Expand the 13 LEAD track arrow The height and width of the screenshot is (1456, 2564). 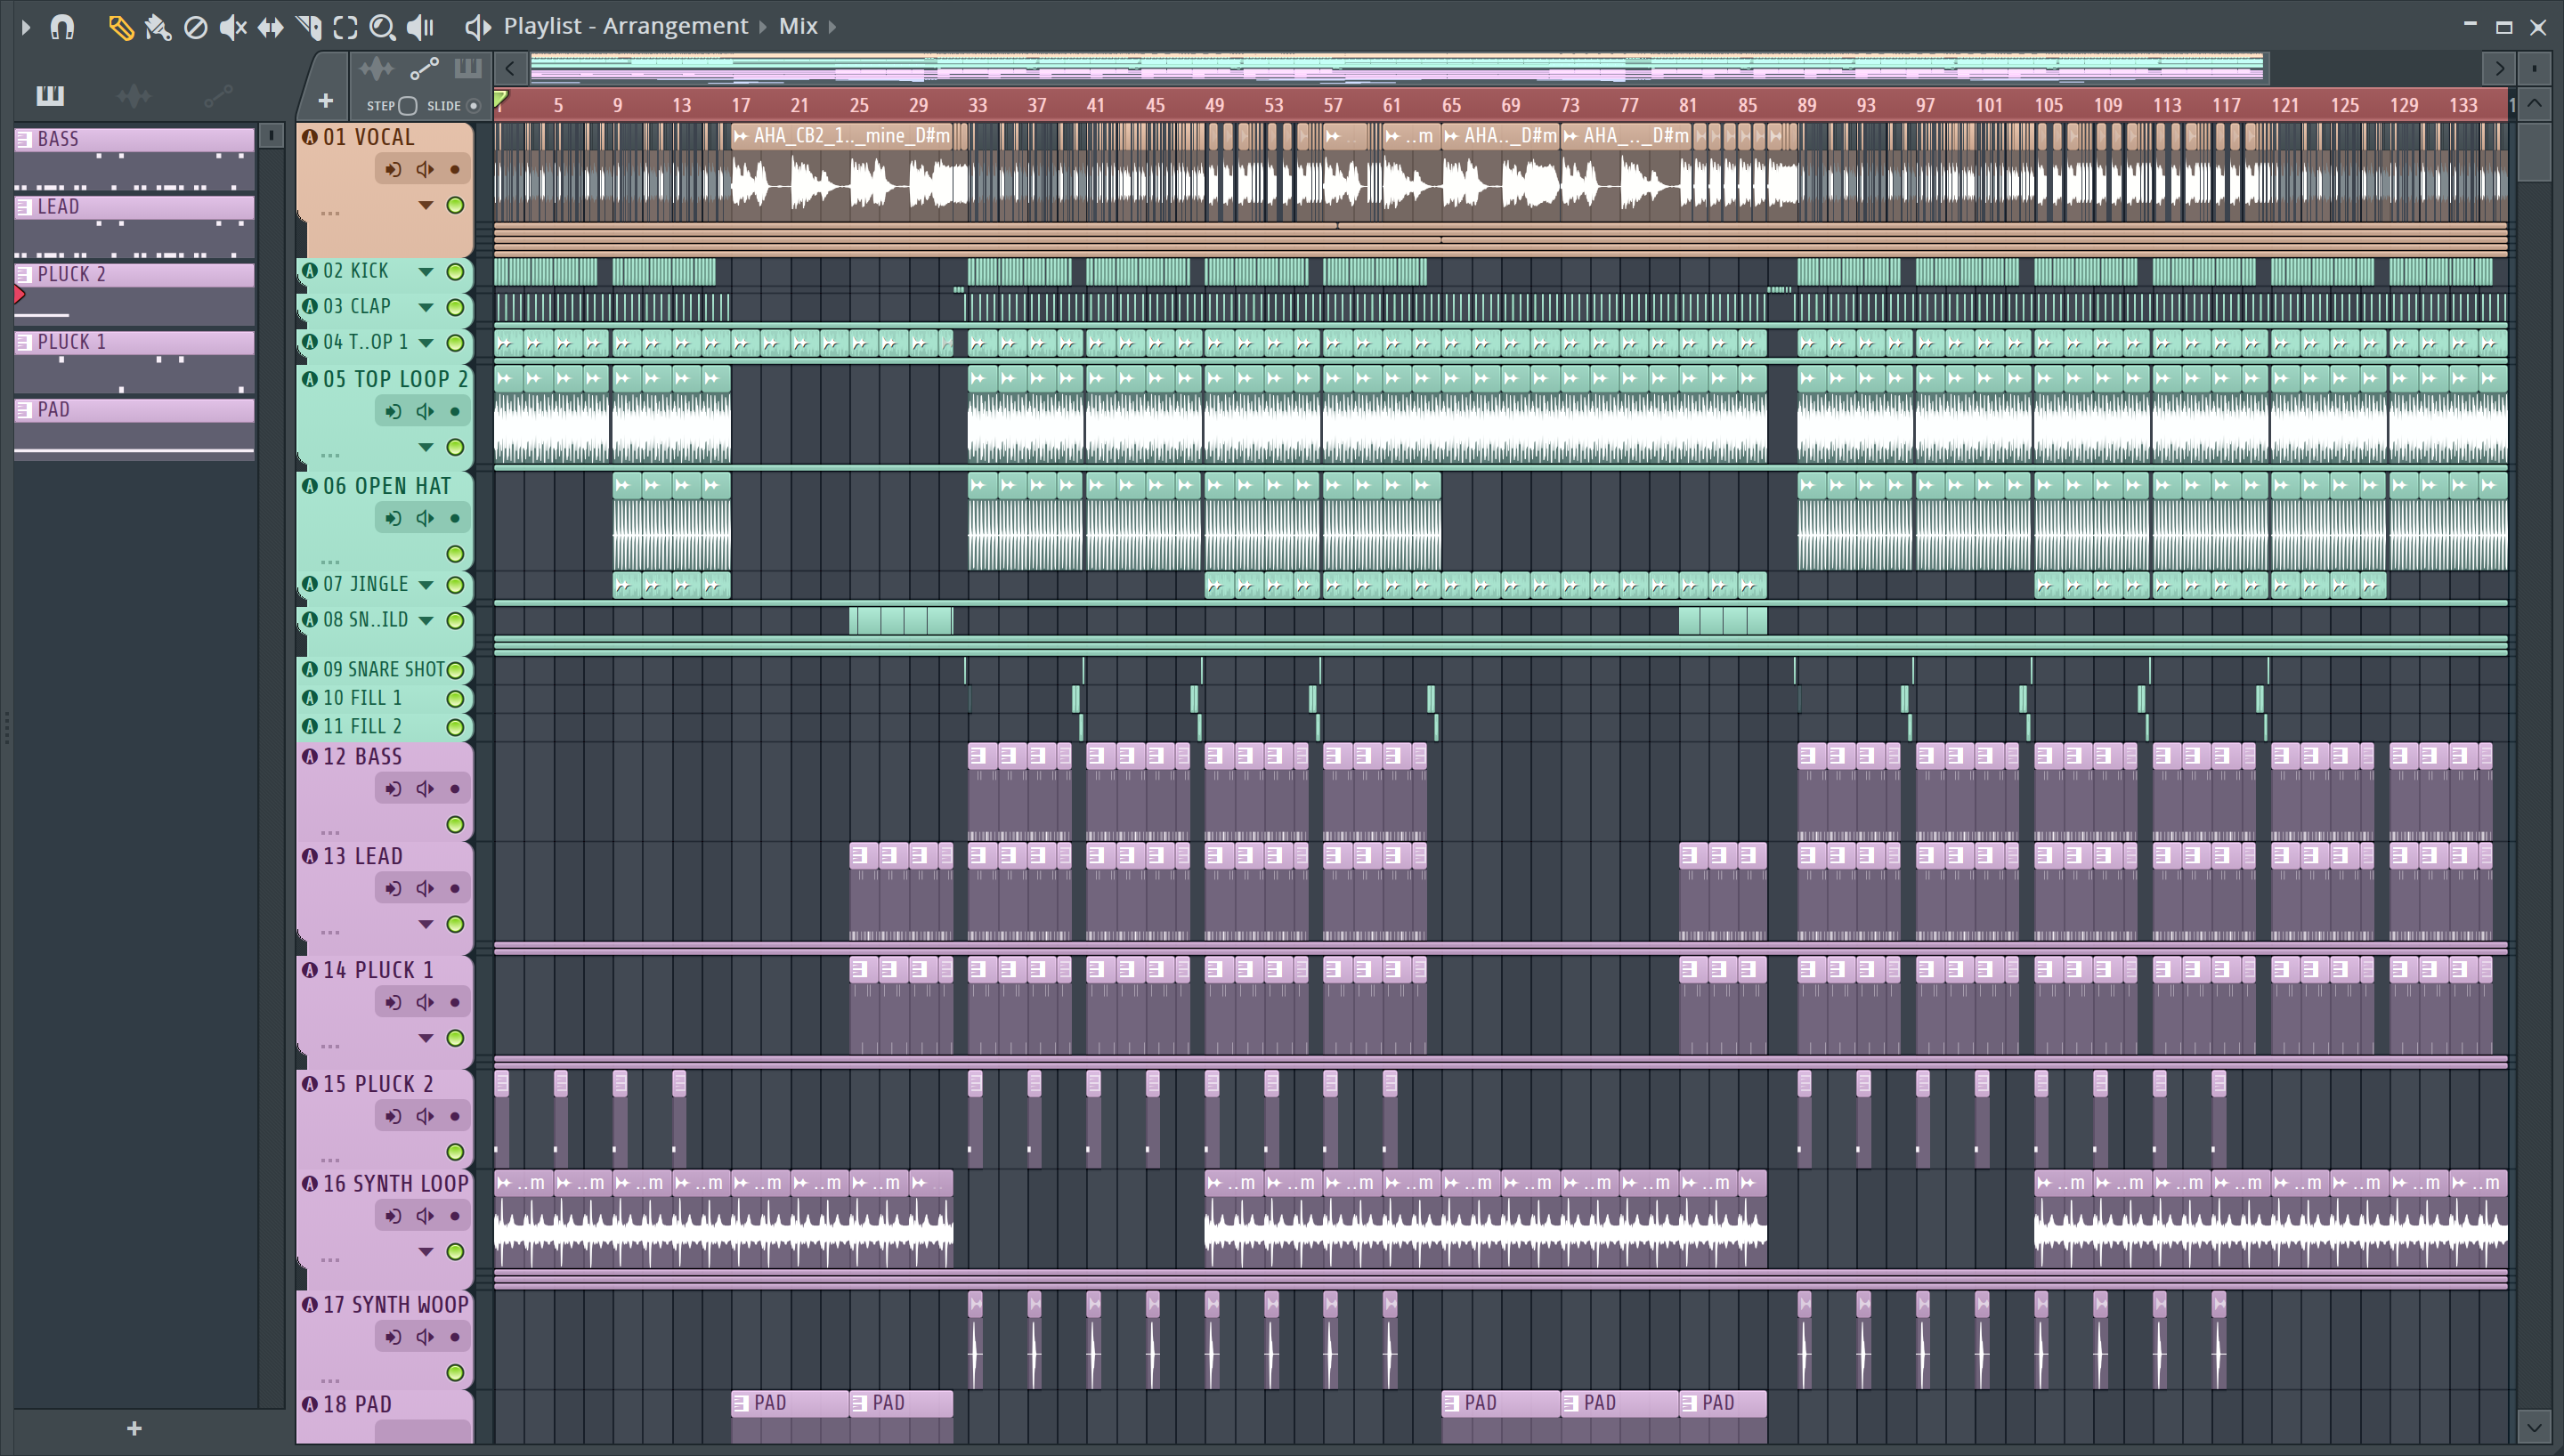click(x=426, y=924)
